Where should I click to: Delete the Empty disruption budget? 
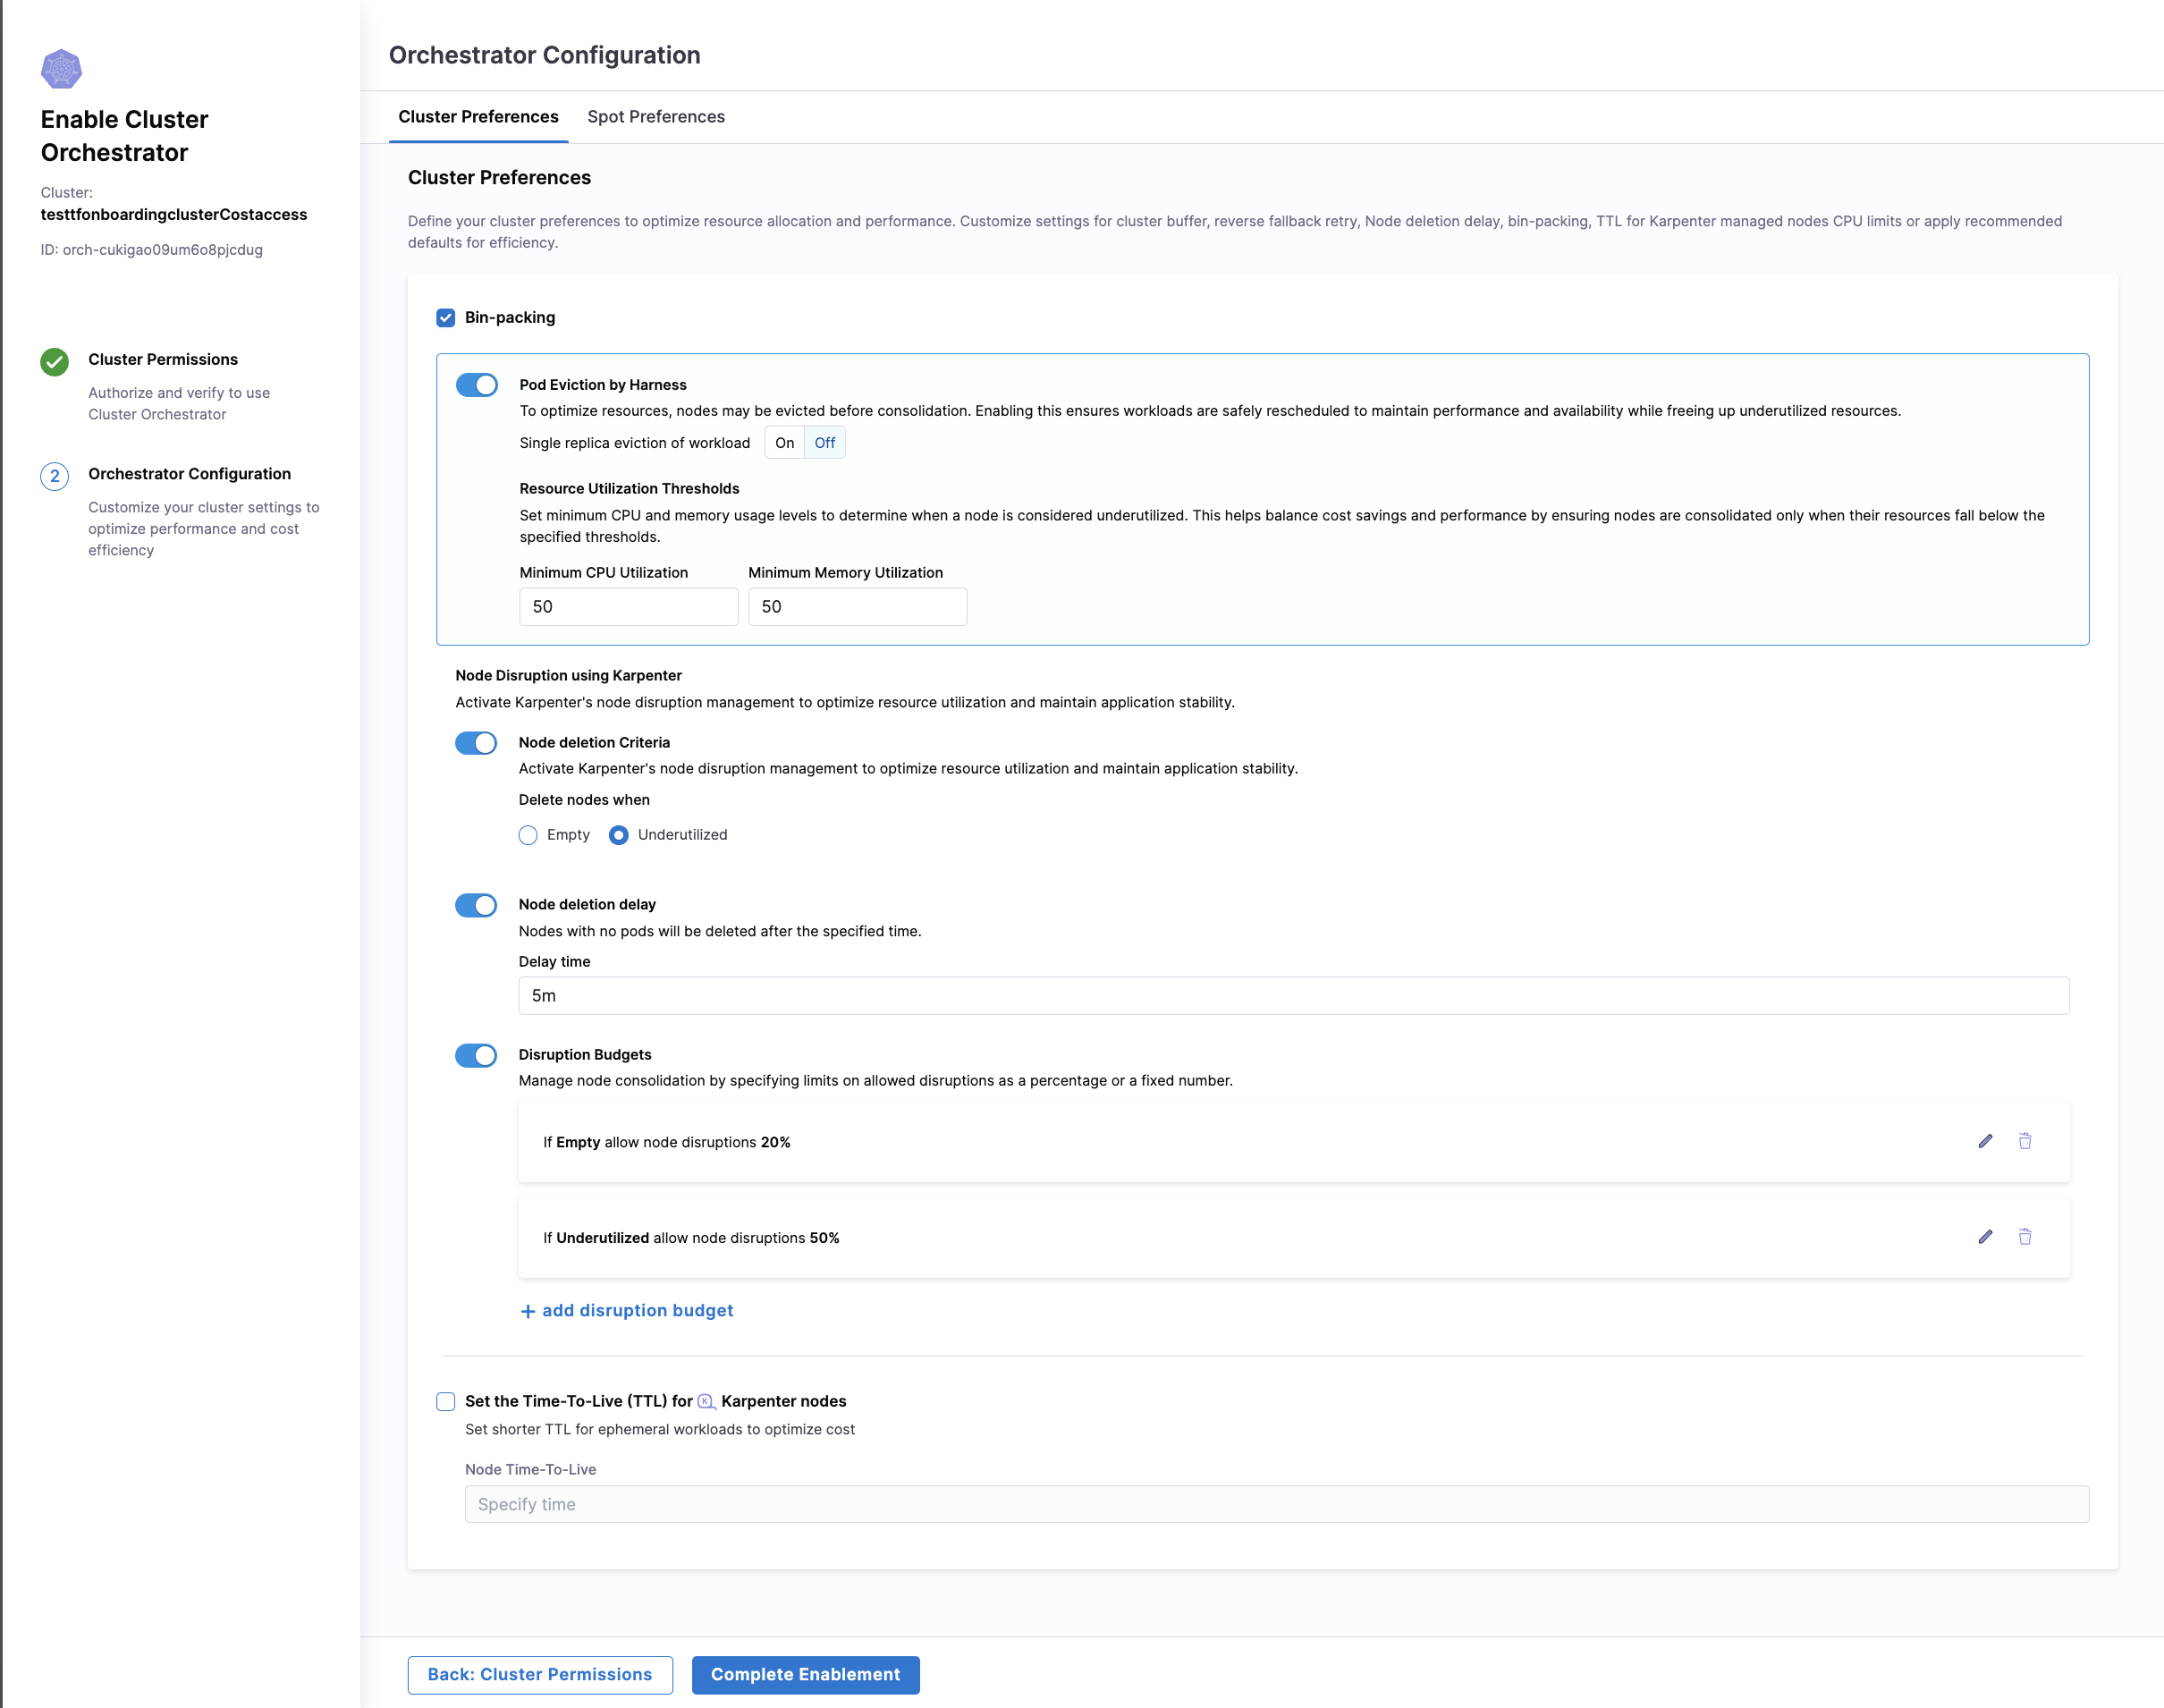click(x=2024, y=1141)
